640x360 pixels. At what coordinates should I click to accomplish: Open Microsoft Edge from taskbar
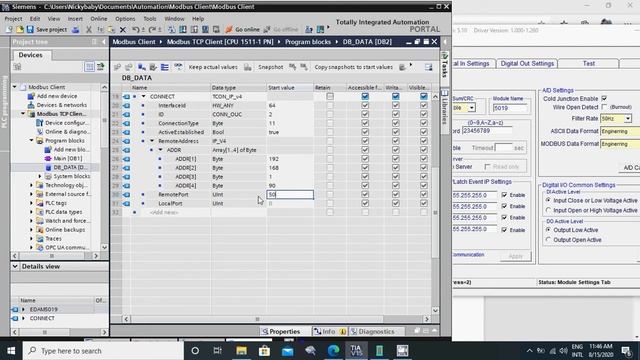tap(333, 351)
